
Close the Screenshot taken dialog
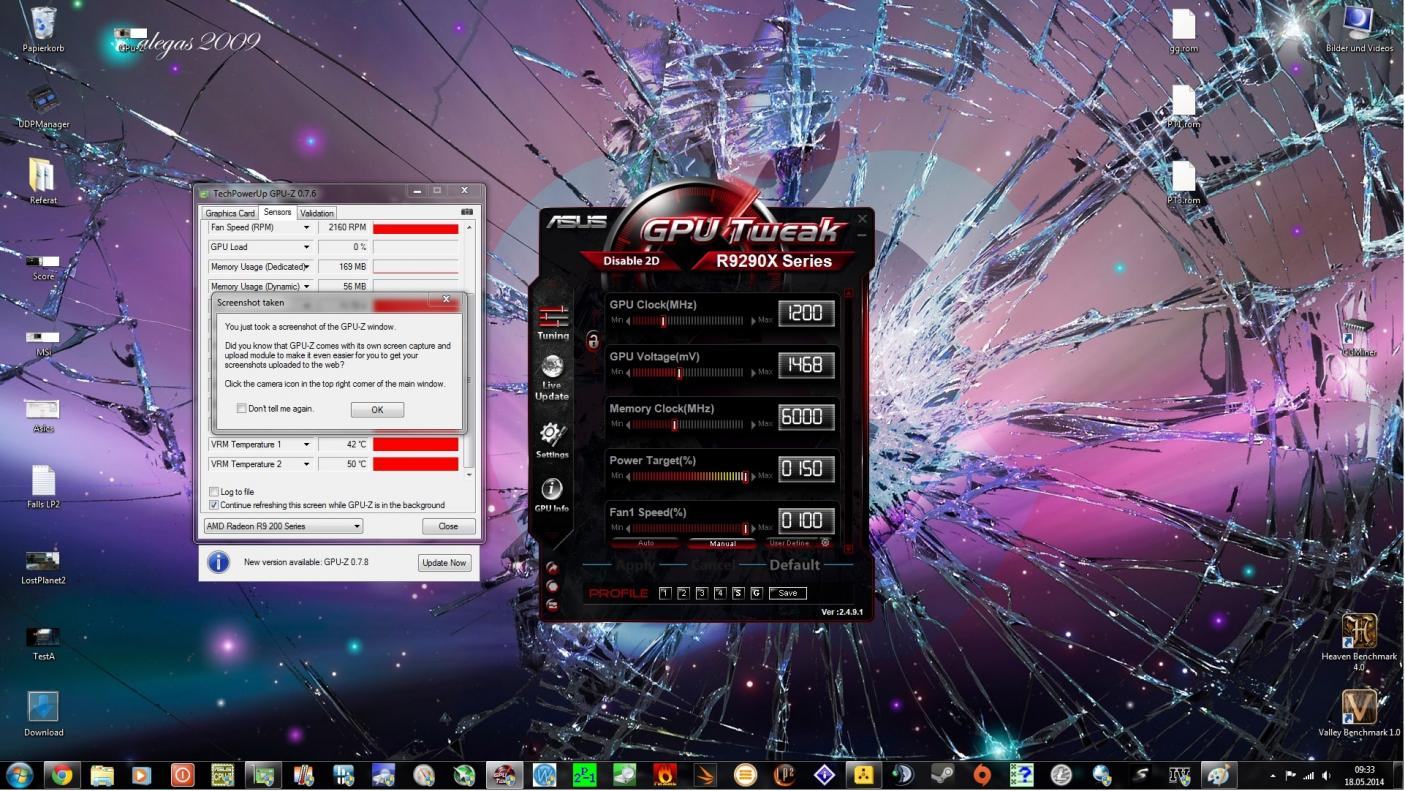click(446, 299)
